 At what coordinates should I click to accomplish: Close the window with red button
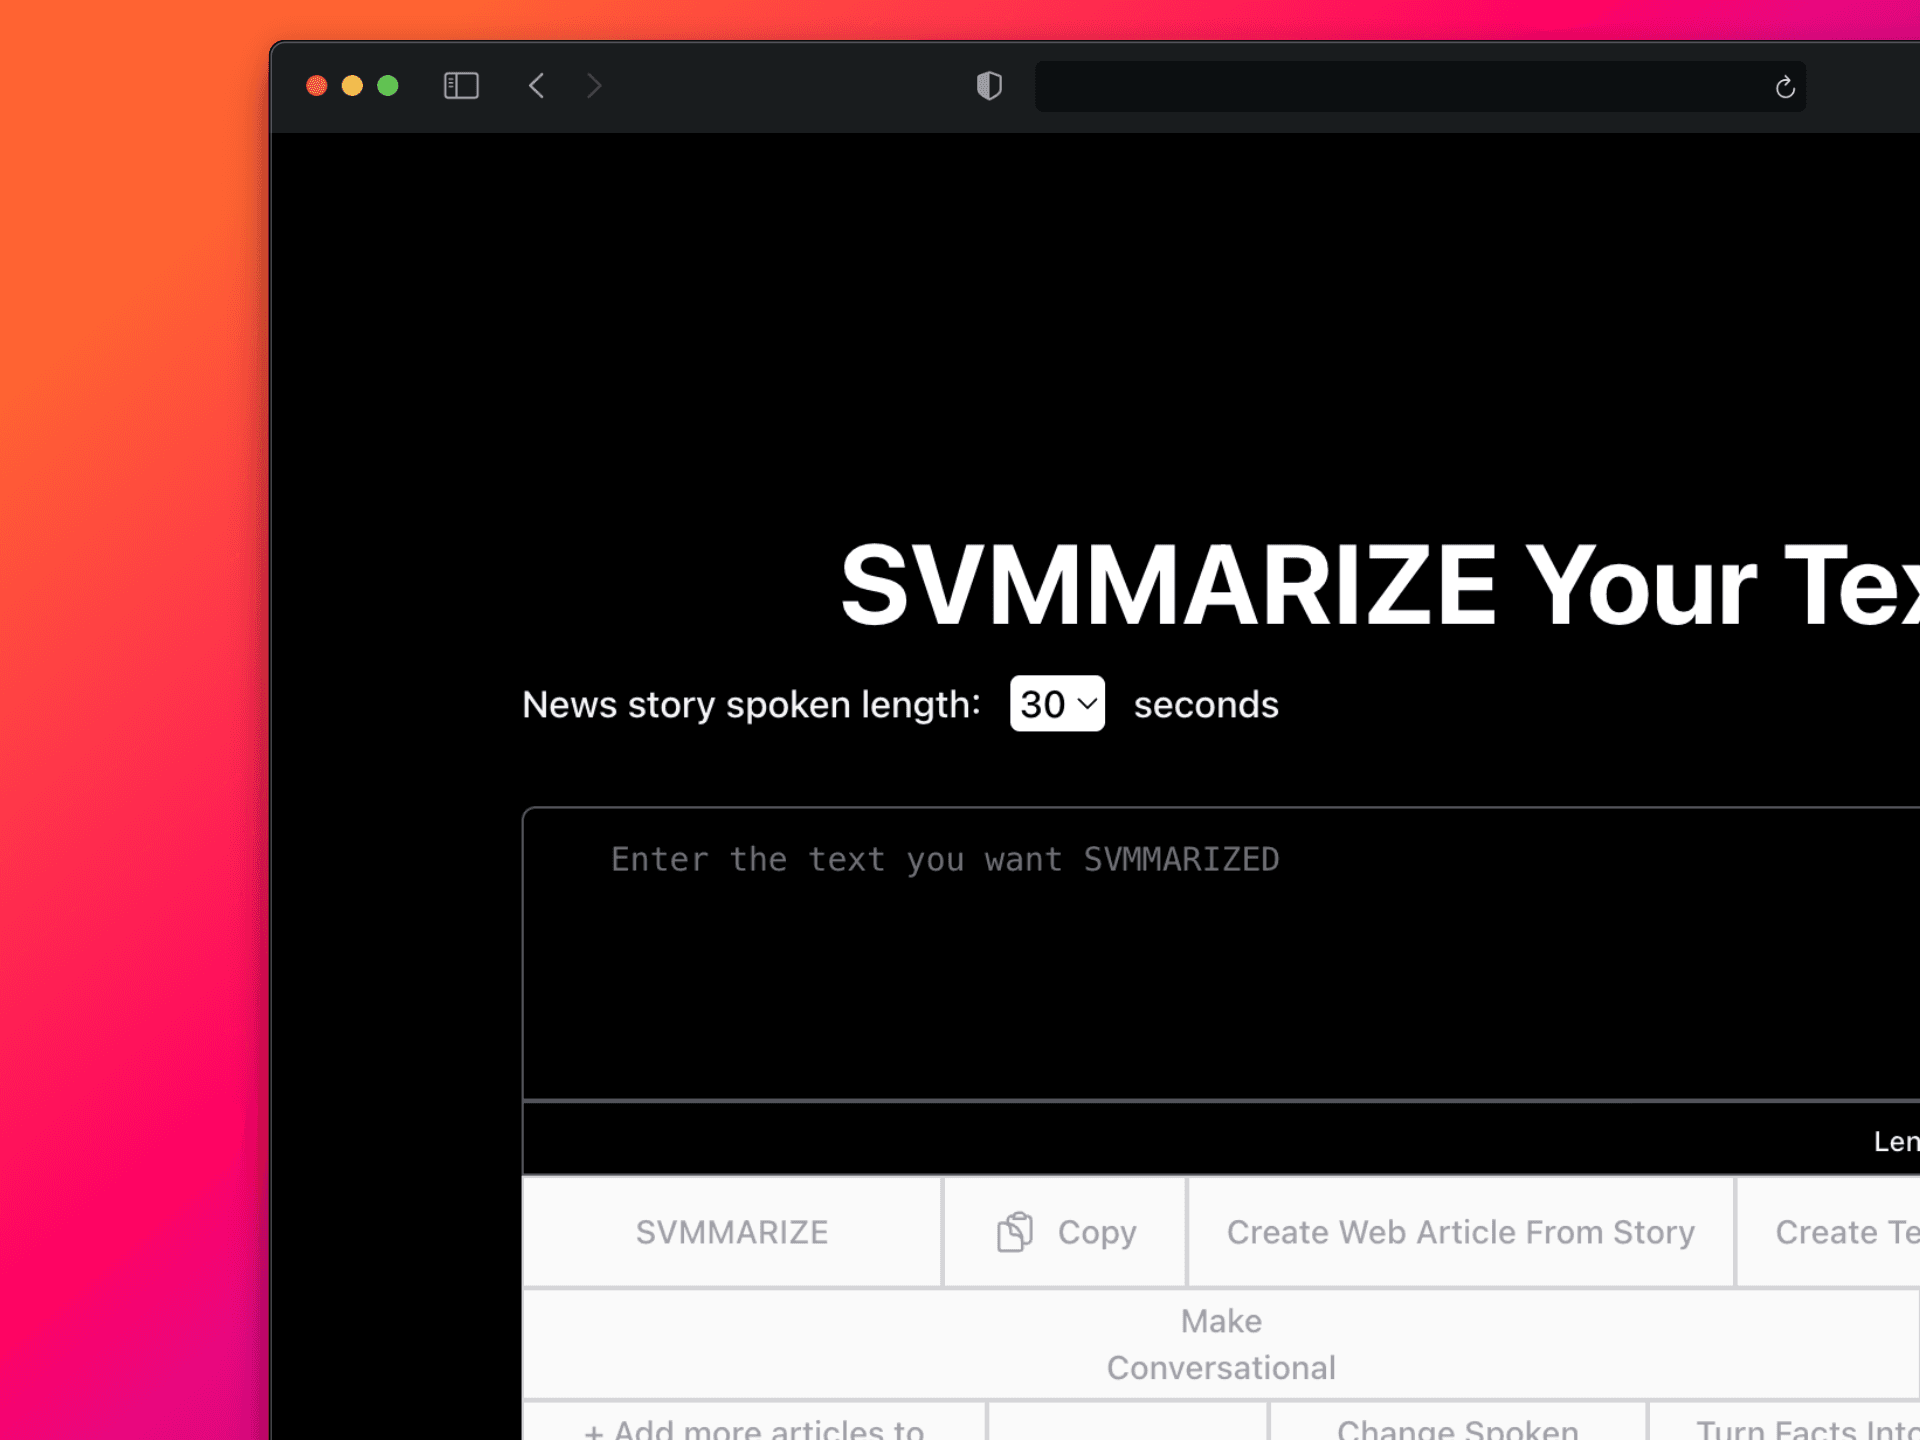tap(317, 86)
